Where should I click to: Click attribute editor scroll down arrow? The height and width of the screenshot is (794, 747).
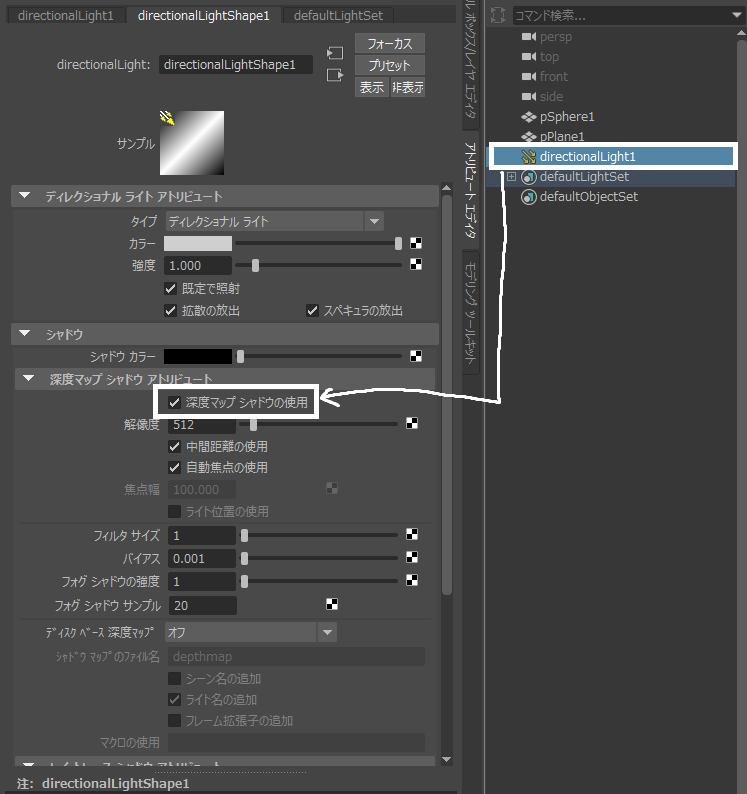(x=447, y=759)
